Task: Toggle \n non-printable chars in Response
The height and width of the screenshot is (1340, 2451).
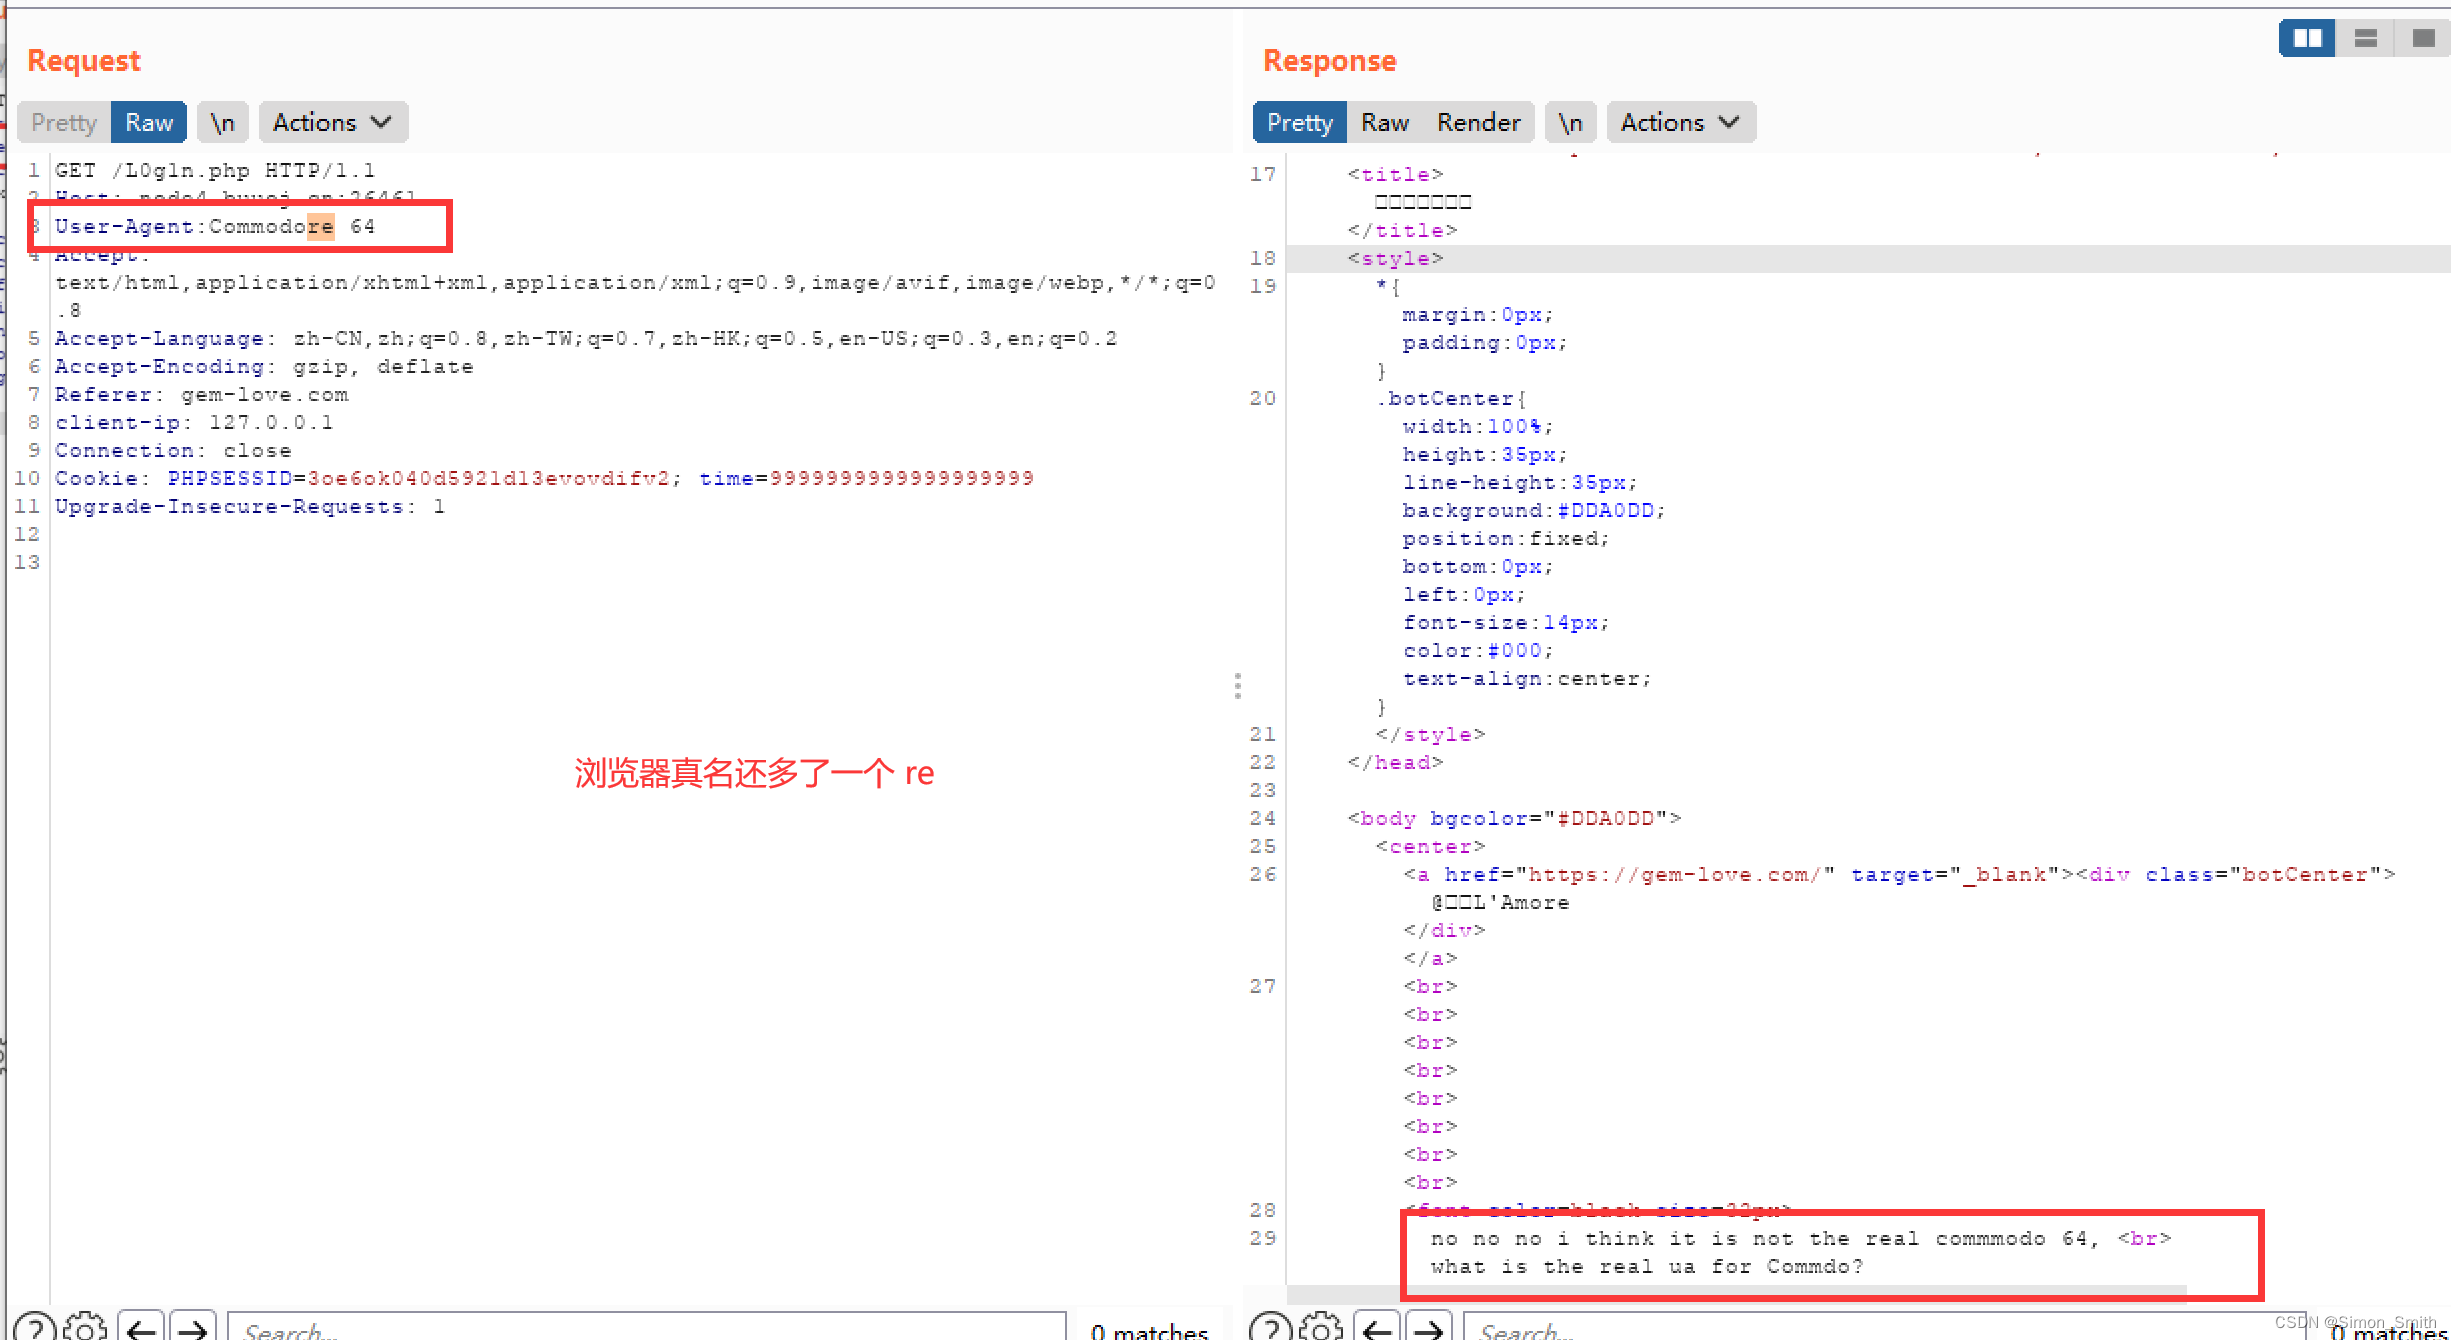Action: click(x=1570, y=122)
